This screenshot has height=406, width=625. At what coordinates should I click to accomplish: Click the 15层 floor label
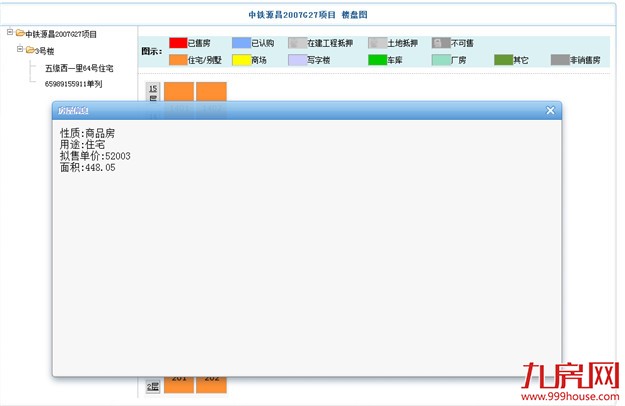(x=153, y=92)
